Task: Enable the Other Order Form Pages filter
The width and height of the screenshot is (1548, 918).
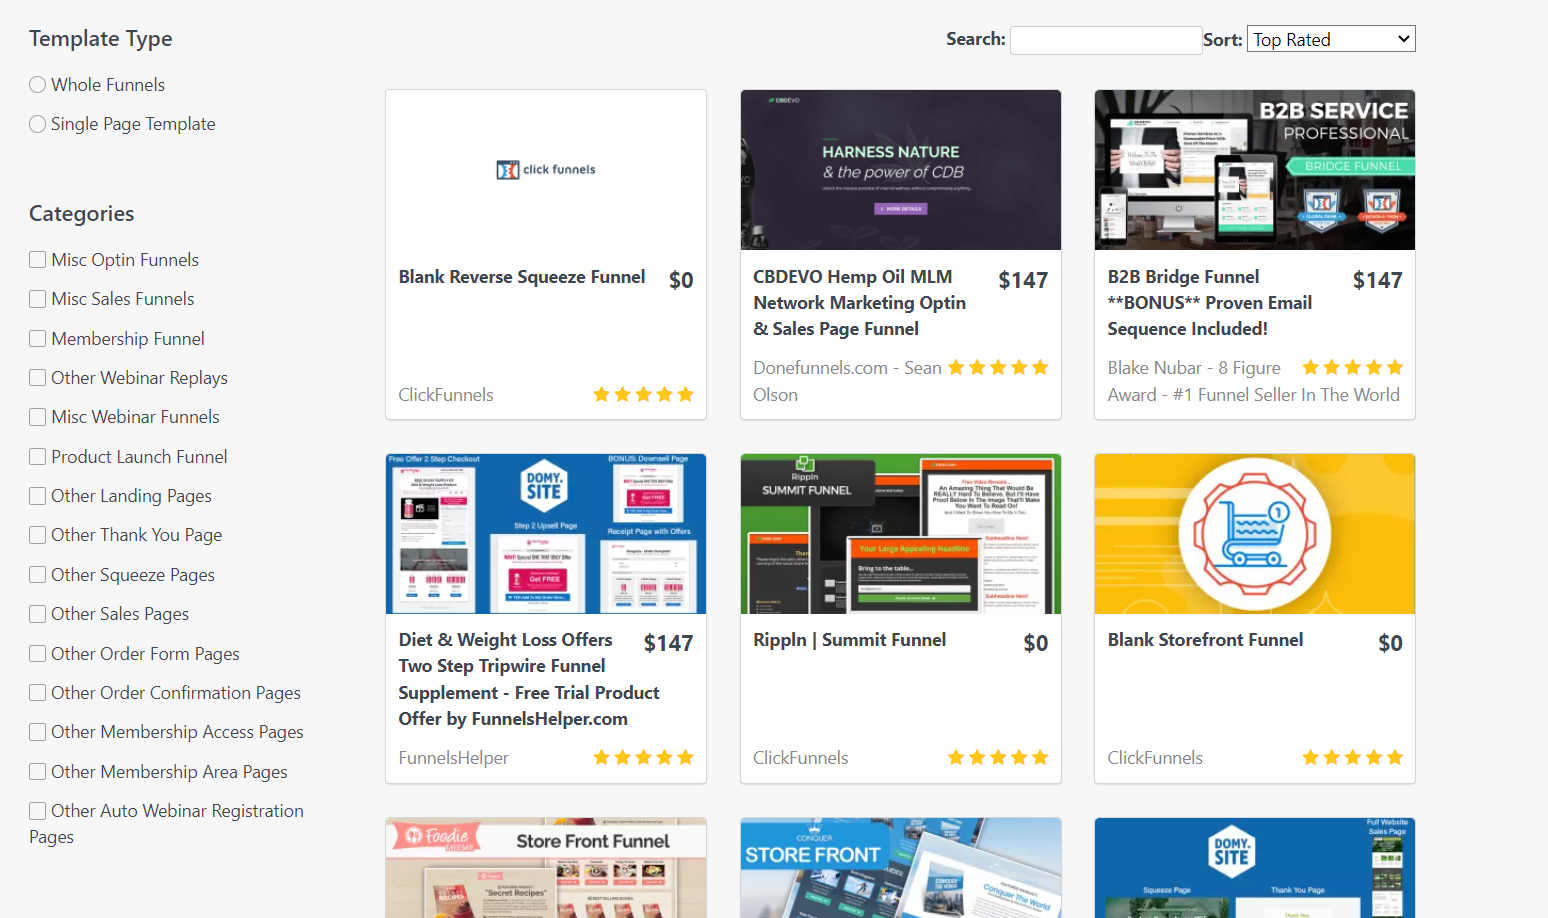Action: 38,654
